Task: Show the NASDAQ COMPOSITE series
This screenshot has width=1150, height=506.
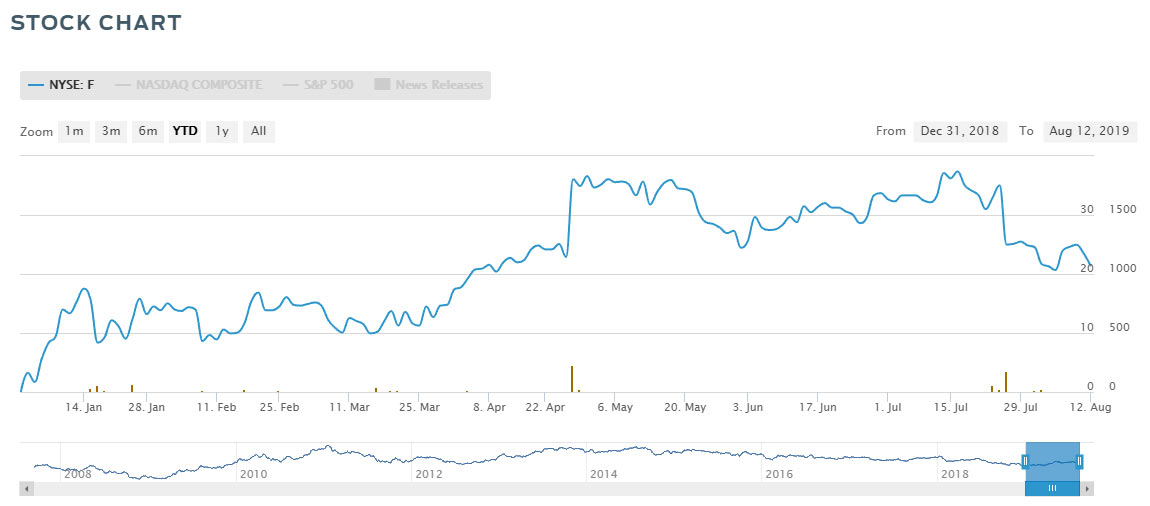Action: 188,85
